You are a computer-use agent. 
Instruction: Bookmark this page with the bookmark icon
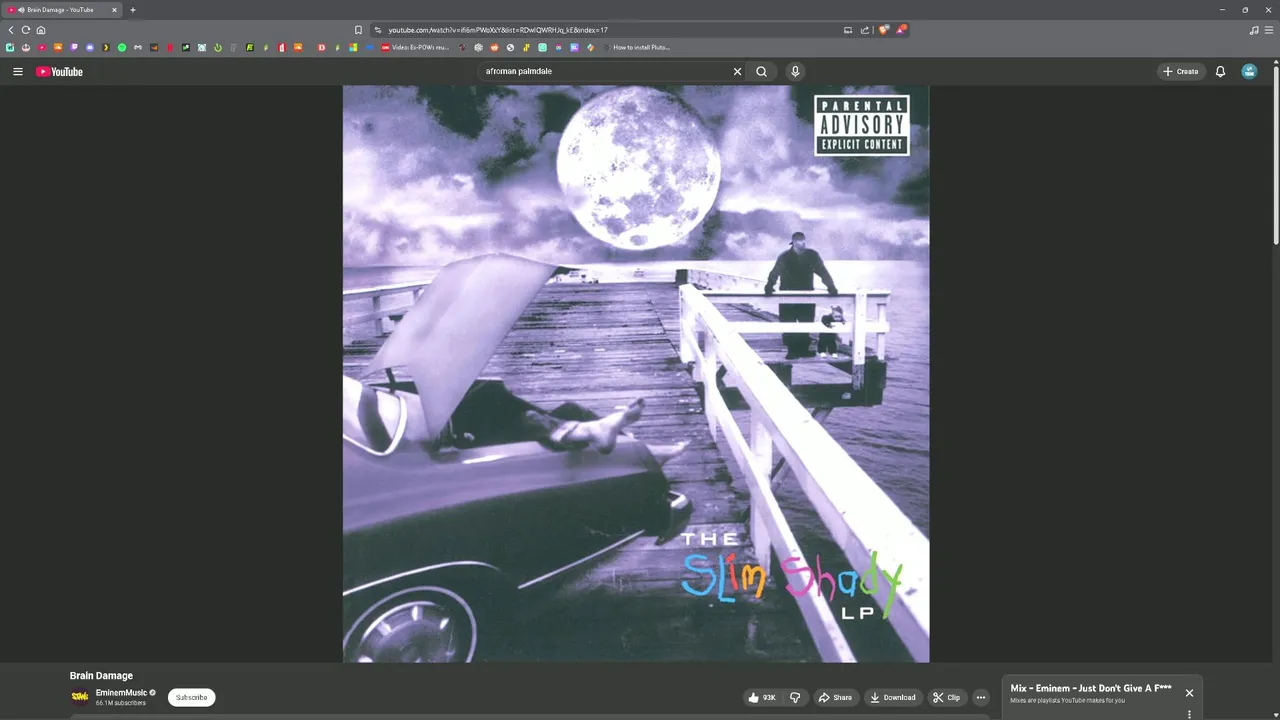[358, 30]
